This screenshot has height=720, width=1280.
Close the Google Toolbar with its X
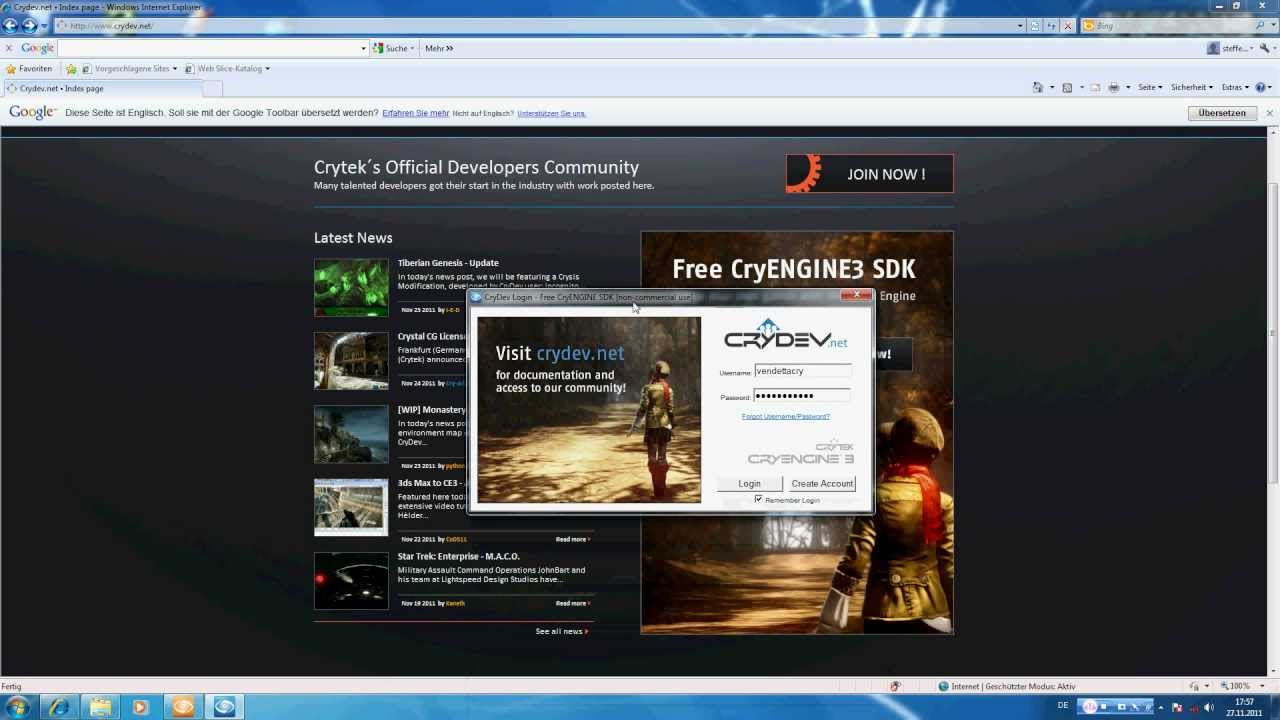point(9,48)
